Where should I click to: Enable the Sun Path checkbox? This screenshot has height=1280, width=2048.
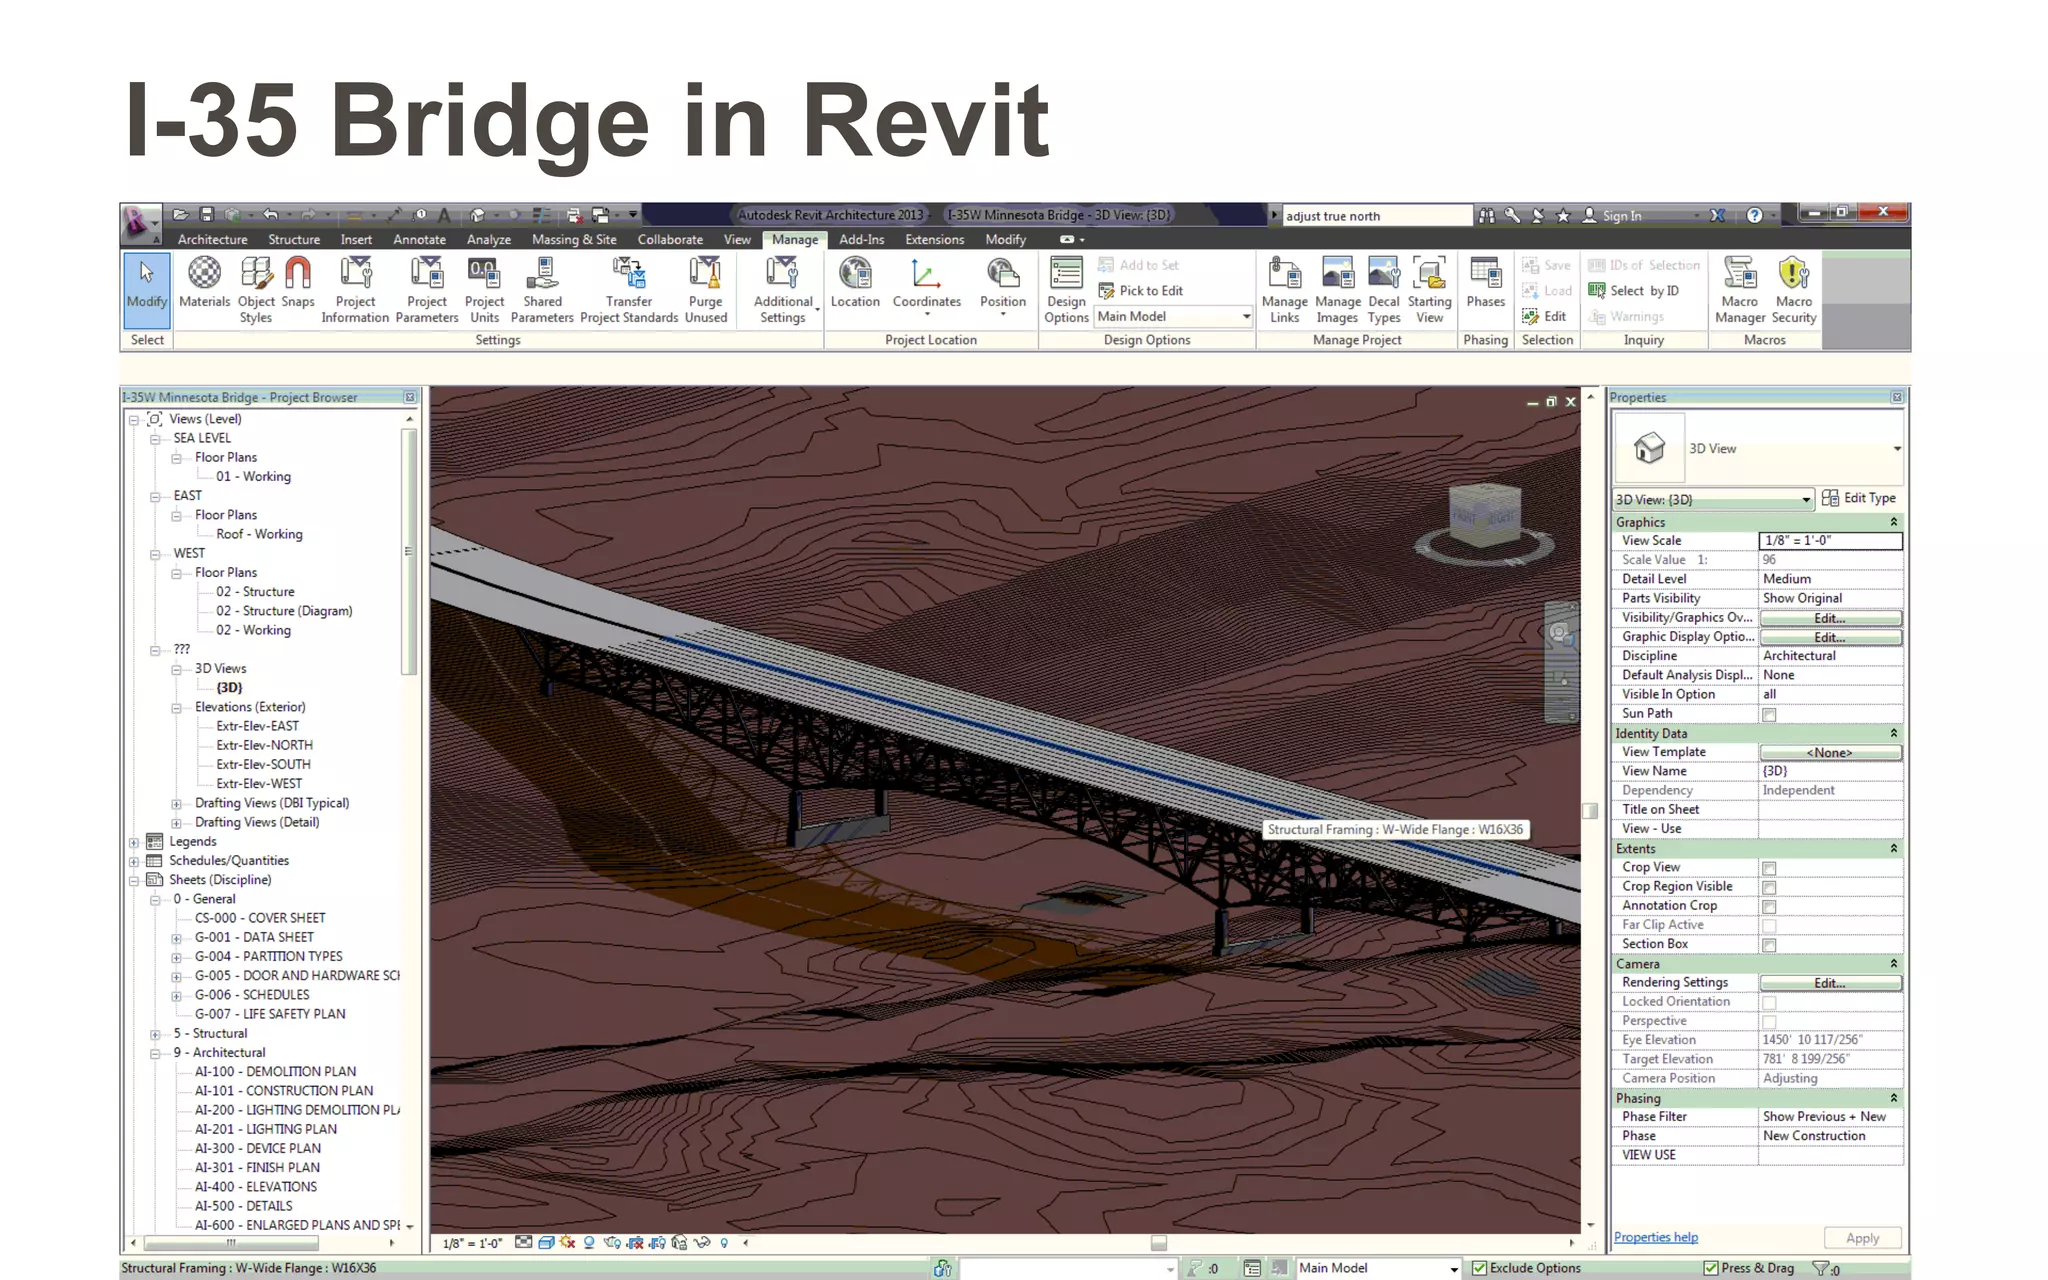pyautogui.click(x=1769, y=714)
